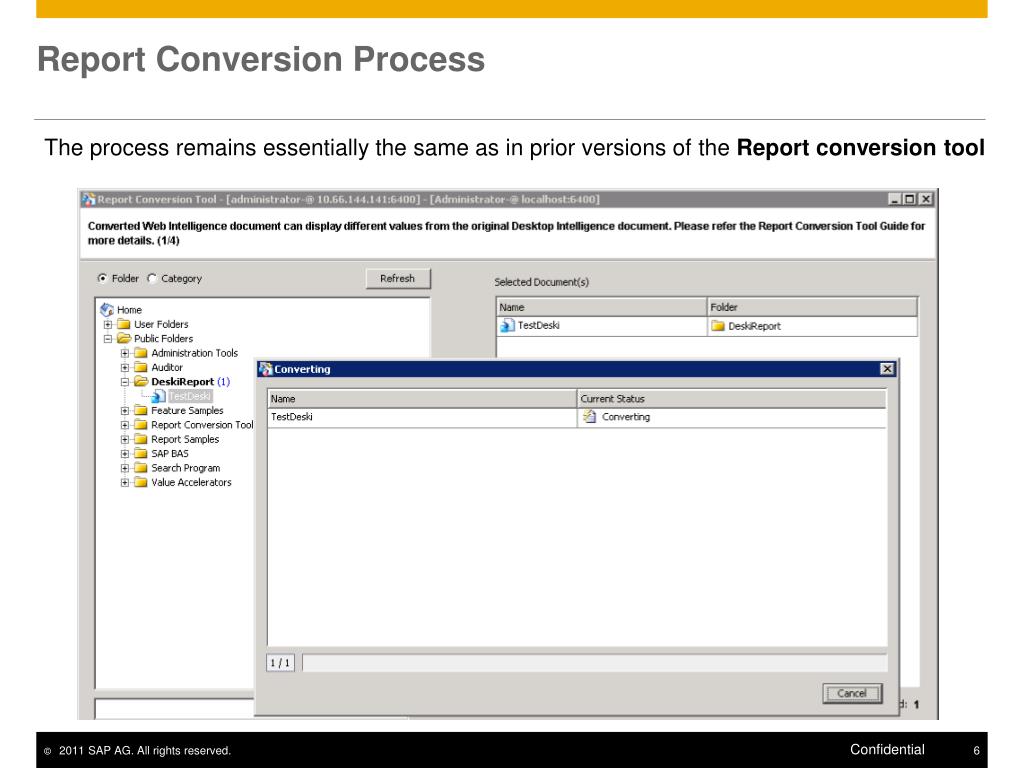Click the Report Samples folder icon

click(141, 439)
